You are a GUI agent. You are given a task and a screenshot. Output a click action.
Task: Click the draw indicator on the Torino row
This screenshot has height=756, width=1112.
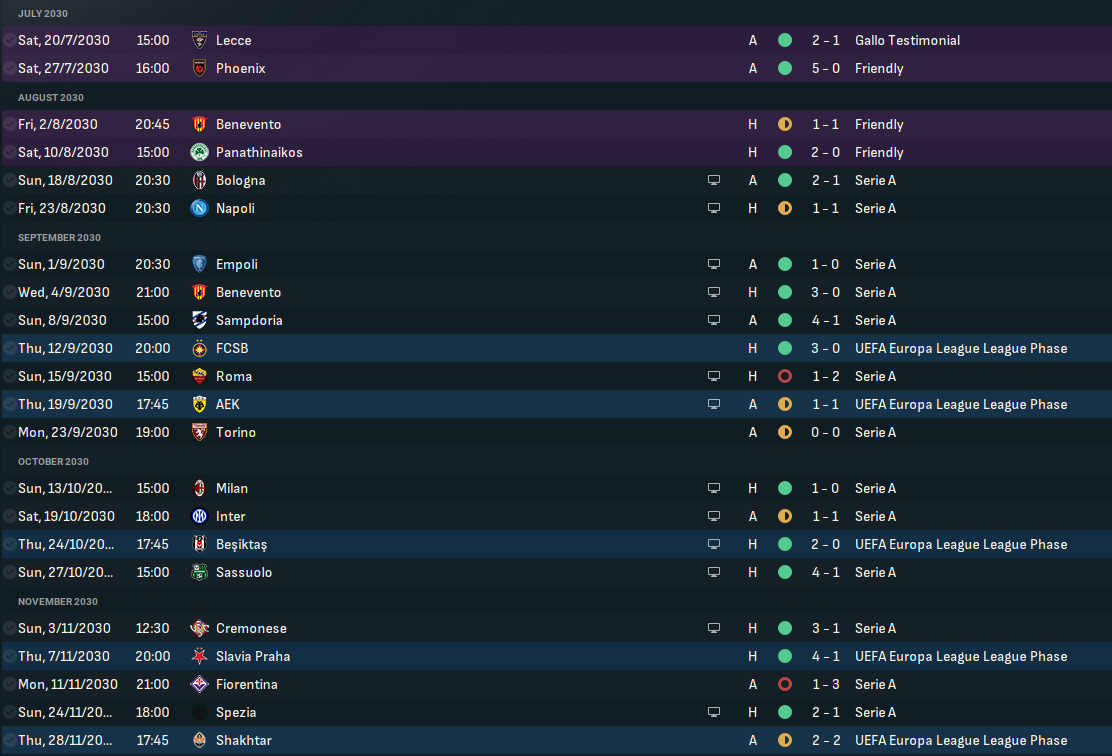(x=785, y=432)
